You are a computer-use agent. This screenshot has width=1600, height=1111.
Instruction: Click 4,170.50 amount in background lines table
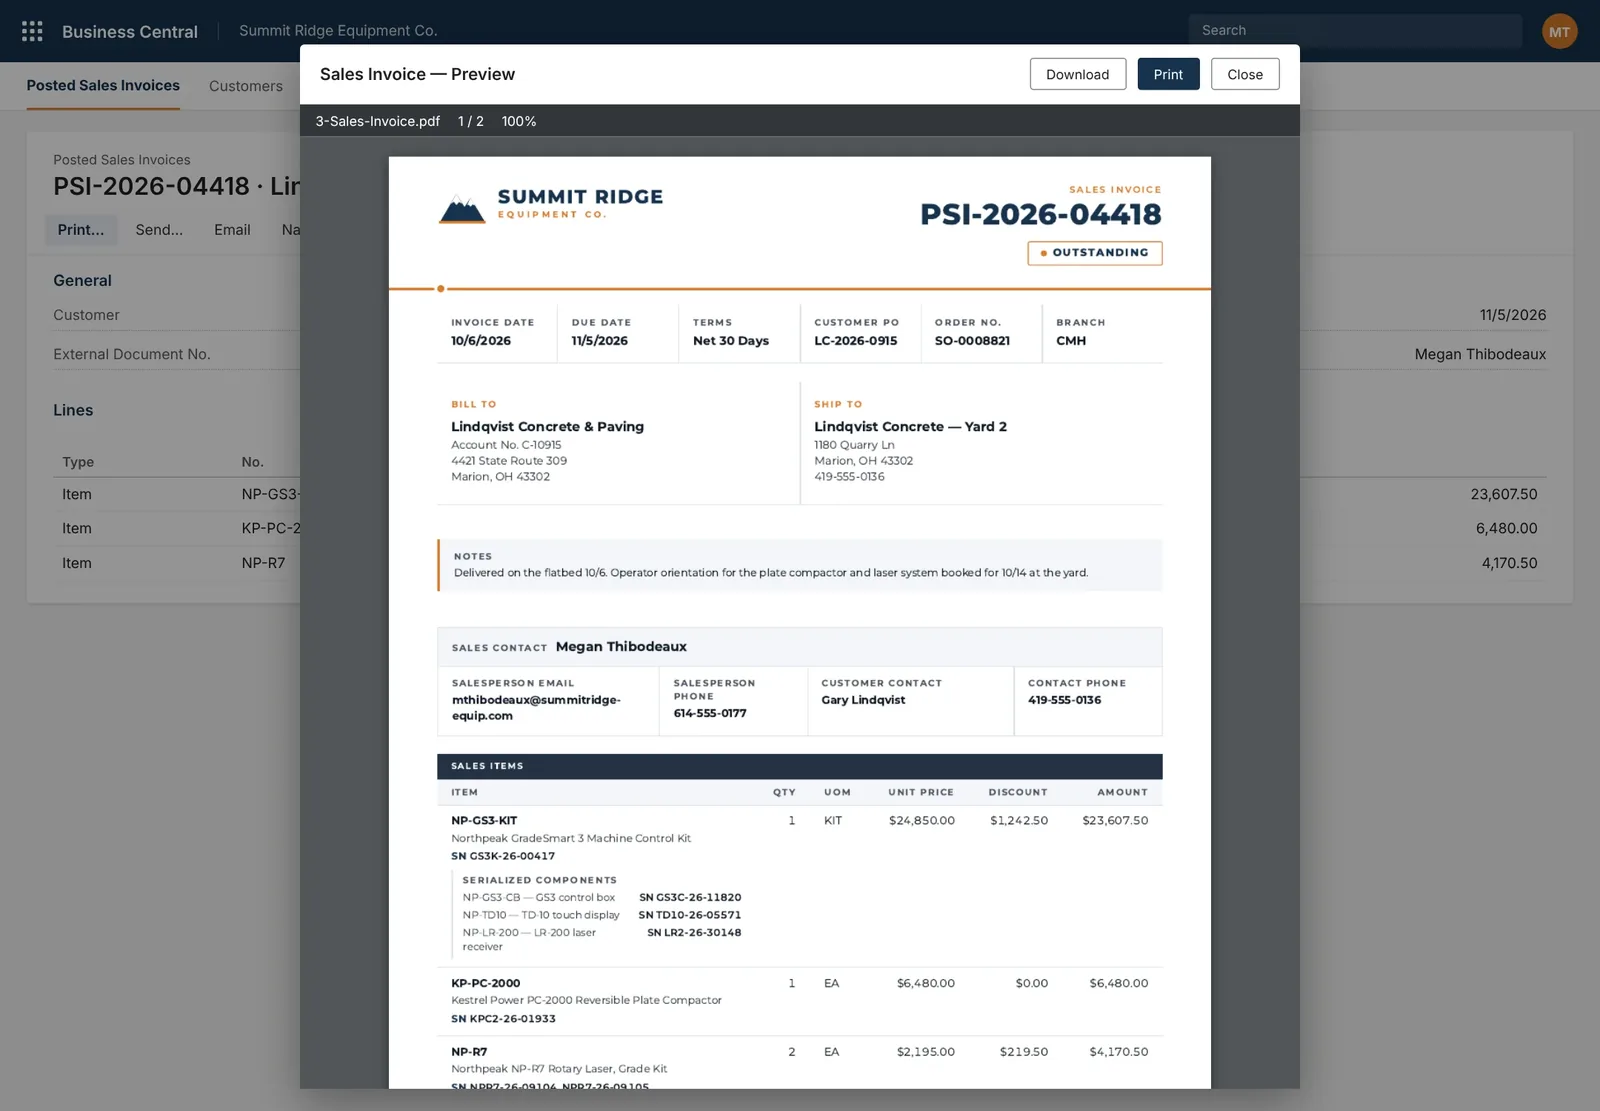coord(1509,563)
